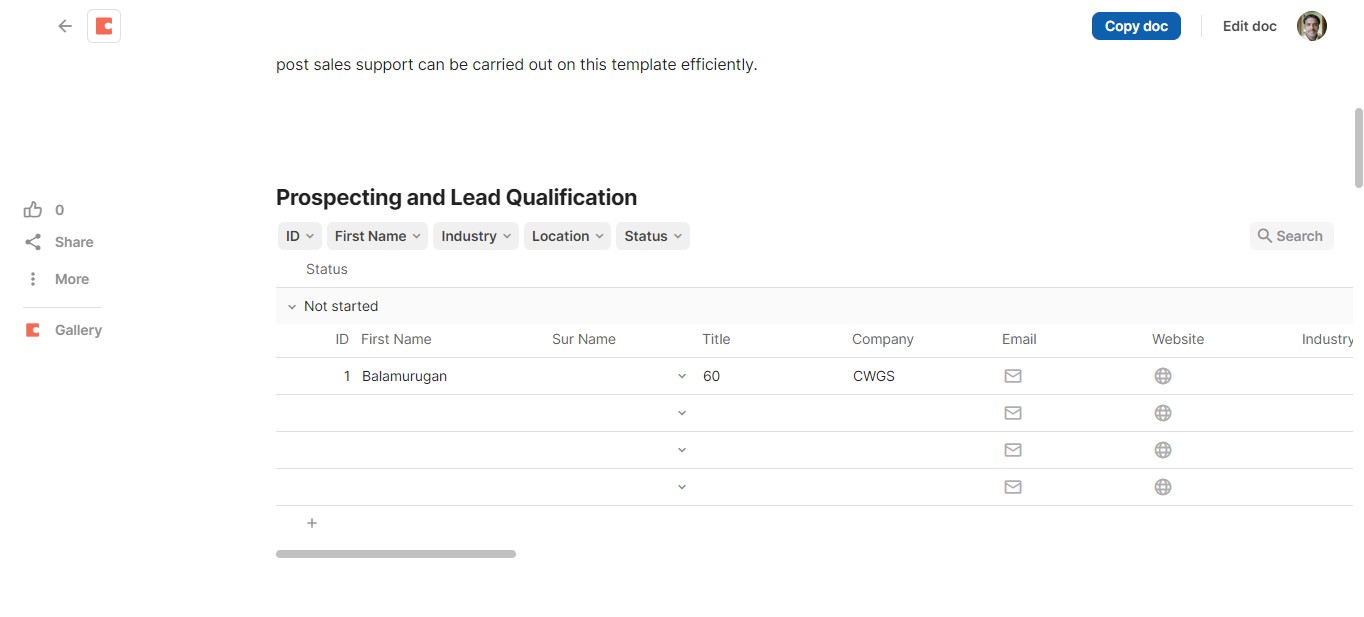The image size is (1364, 617).
Task: Click the back arrow icon
Action: [65, 26]
